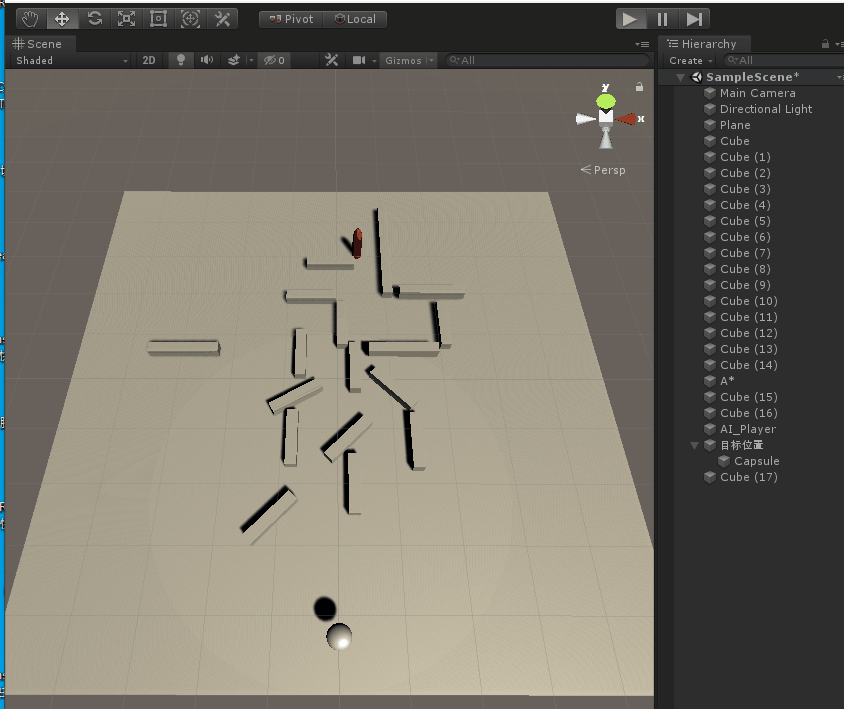
Task: Open the Hierarchy panel menu
Action: [838, 44]
